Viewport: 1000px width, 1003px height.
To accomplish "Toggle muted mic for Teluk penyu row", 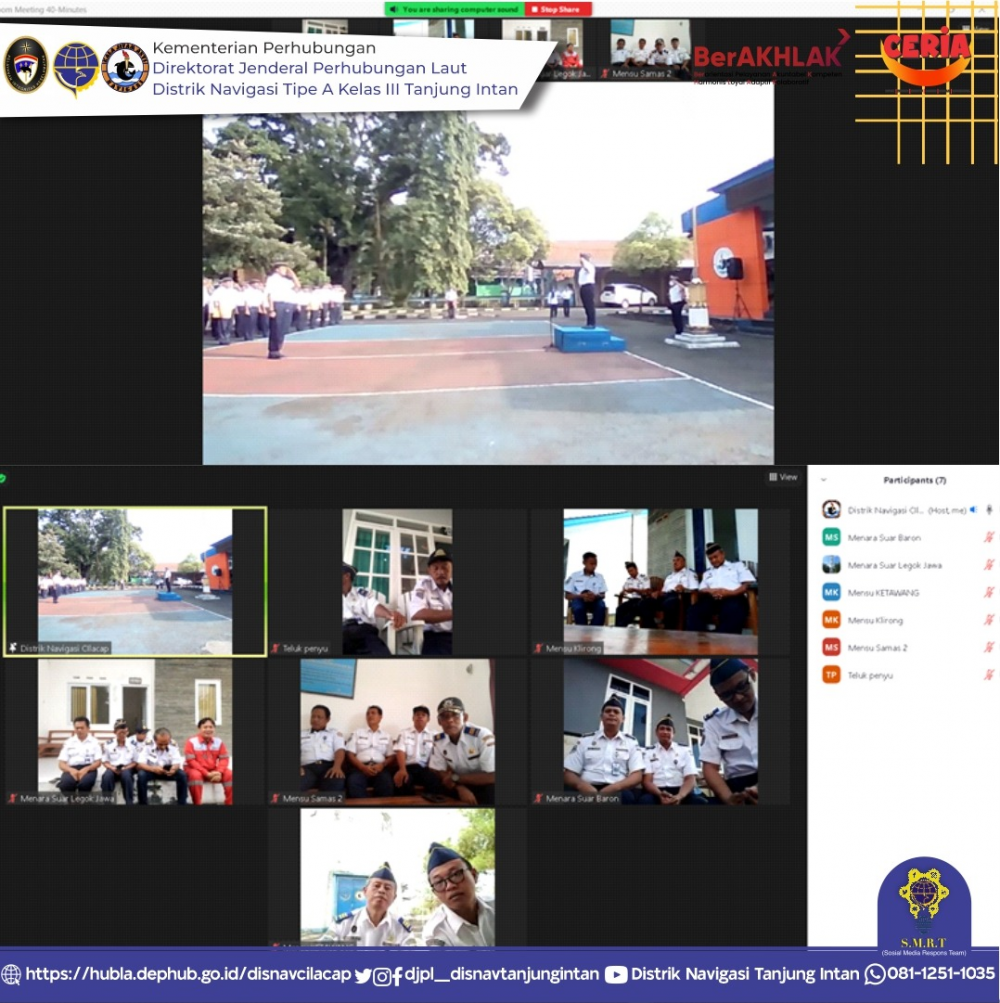I will [x=989, y=675].
